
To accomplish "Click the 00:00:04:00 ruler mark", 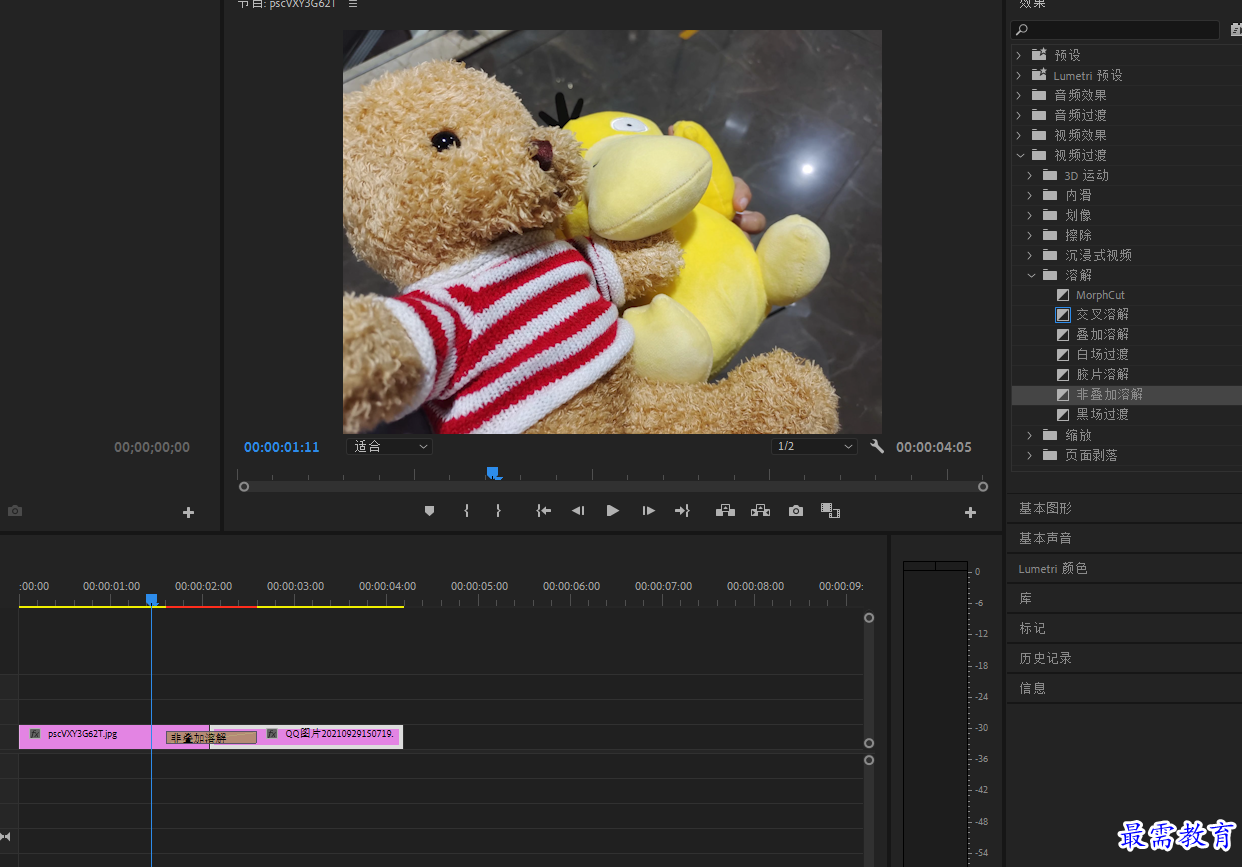I will (387, 586).
